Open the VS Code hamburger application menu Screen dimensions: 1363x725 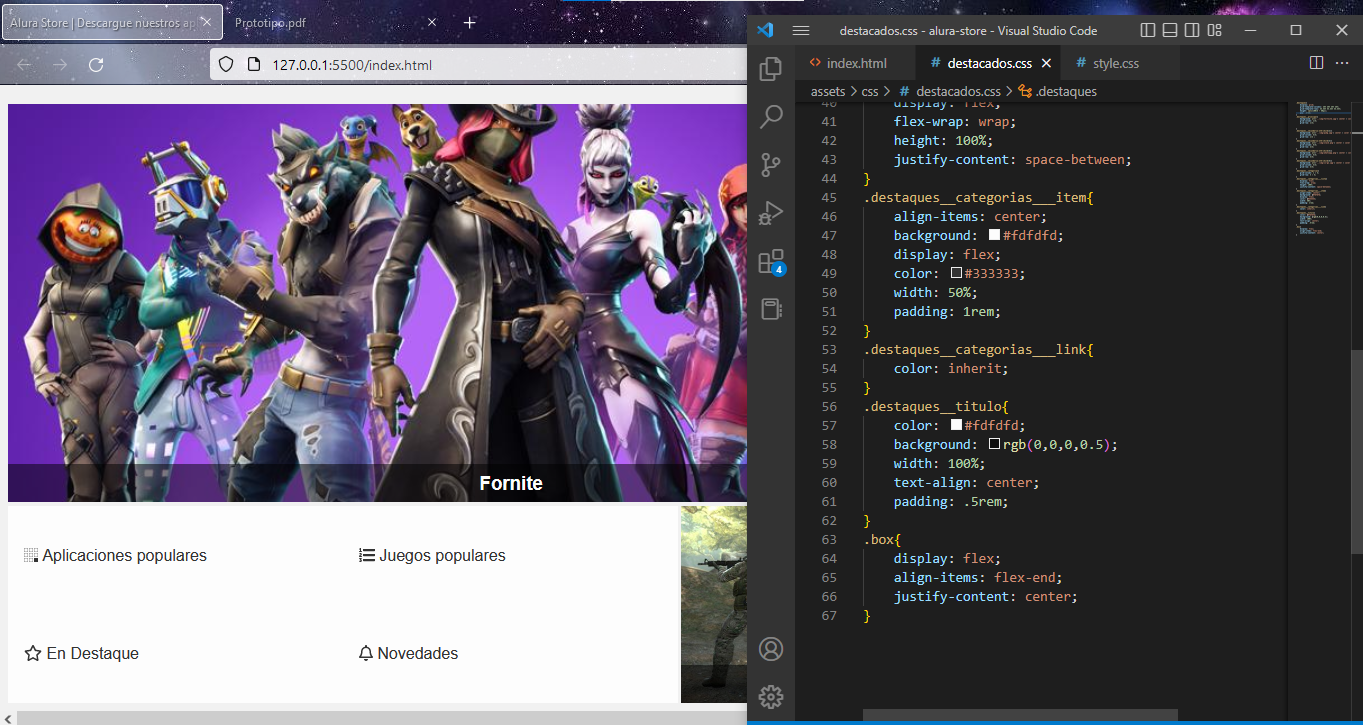pyautogui.click(x=801, y=30)
